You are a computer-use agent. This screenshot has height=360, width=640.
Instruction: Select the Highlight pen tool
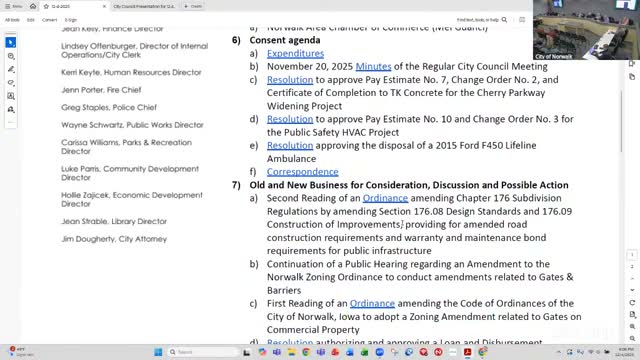11,69
